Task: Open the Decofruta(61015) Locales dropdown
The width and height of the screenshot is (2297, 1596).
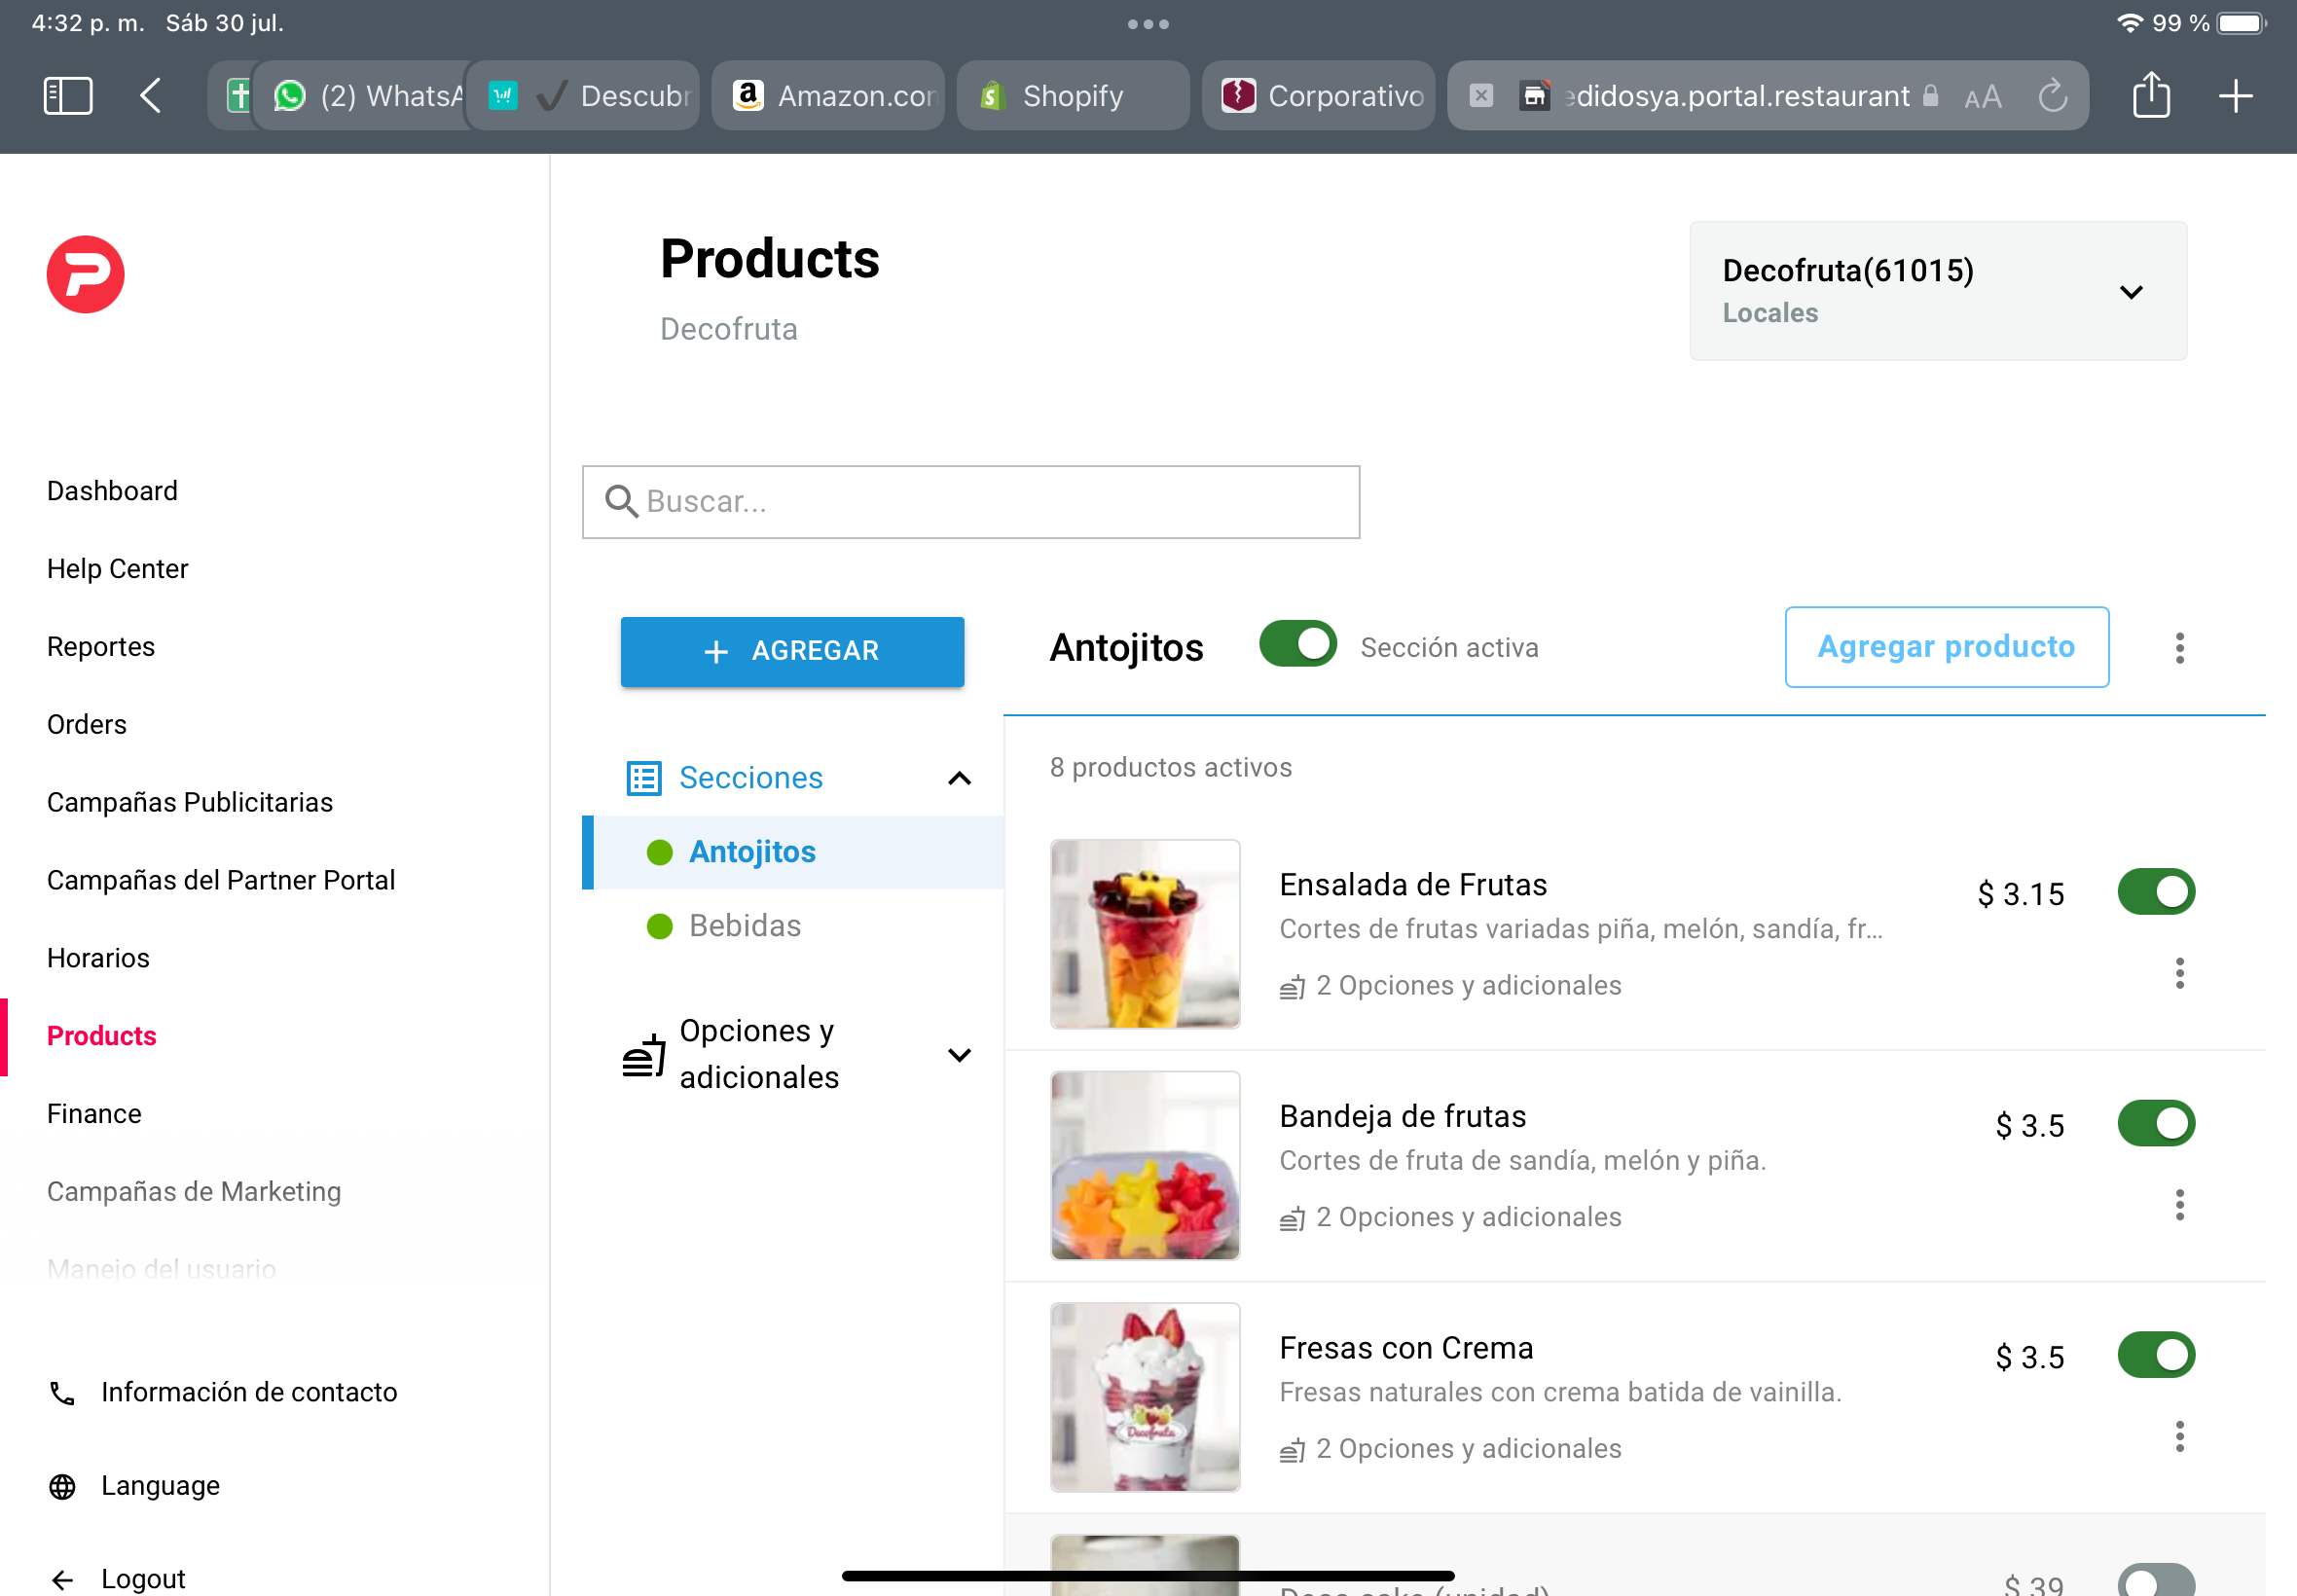Action: point(1938,291)
